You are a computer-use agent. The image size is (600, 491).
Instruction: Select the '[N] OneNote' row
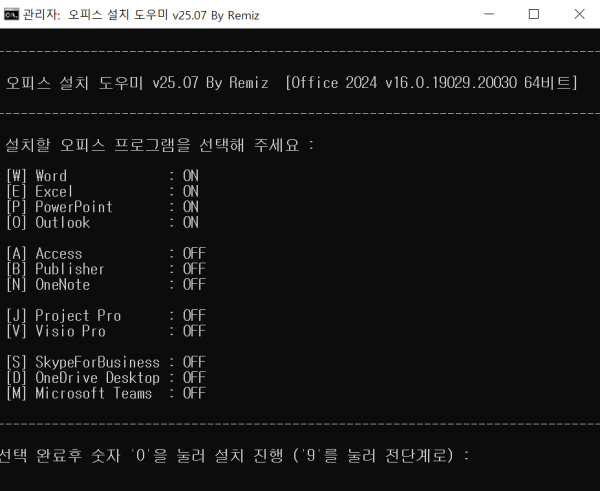(x=106, y=285)
